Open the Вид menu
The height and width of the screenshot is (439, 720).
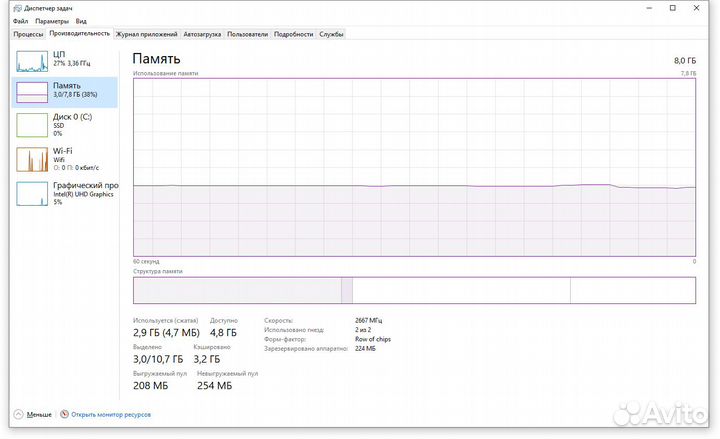81,20
